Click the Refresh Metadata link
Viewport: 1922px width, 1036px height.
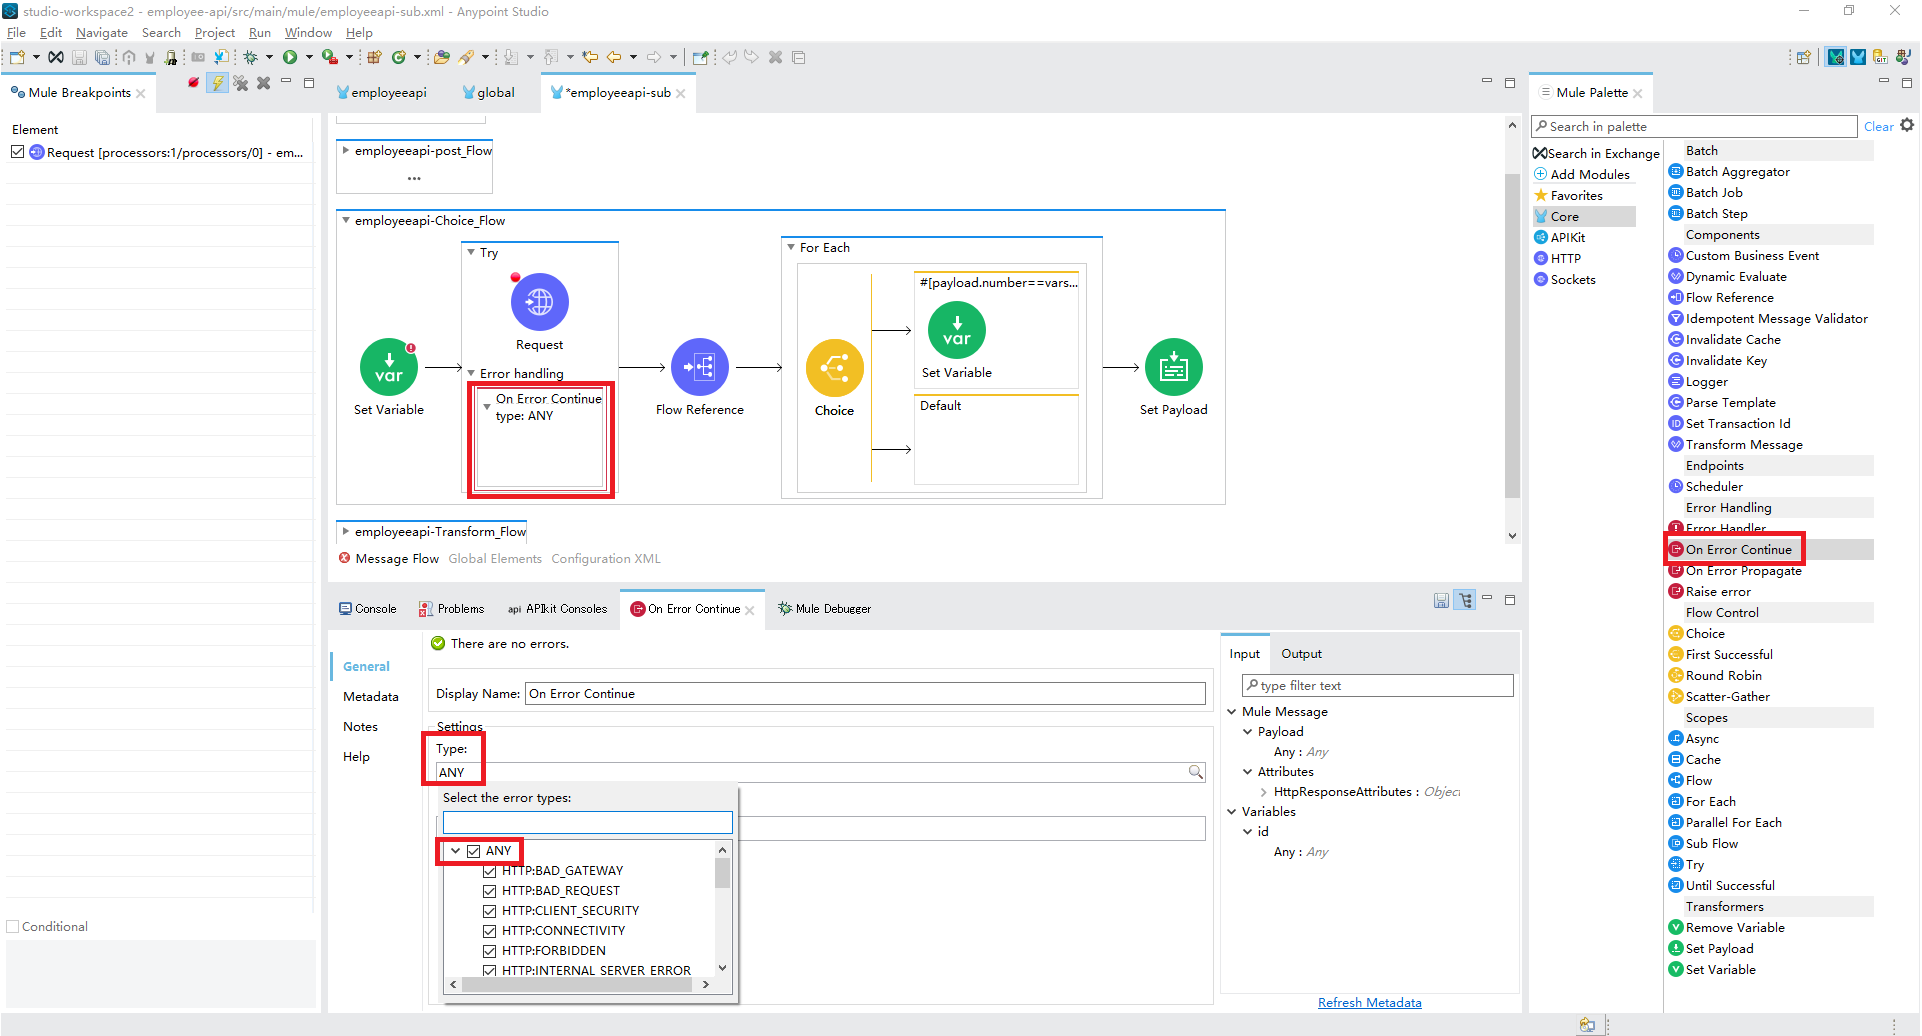tap(1370, 1003)
